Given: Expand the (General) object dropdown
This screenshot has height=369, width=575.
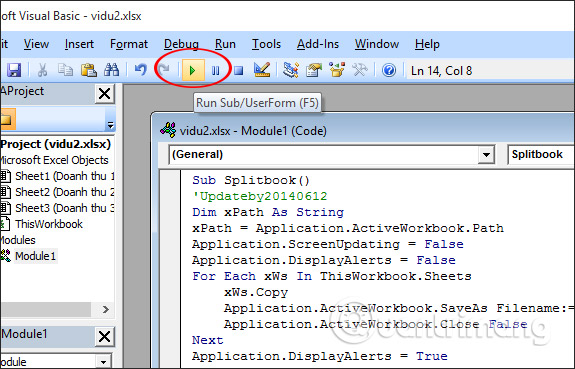Looking at the screenshot, I should pyautogui.click(x=486, y=154).
